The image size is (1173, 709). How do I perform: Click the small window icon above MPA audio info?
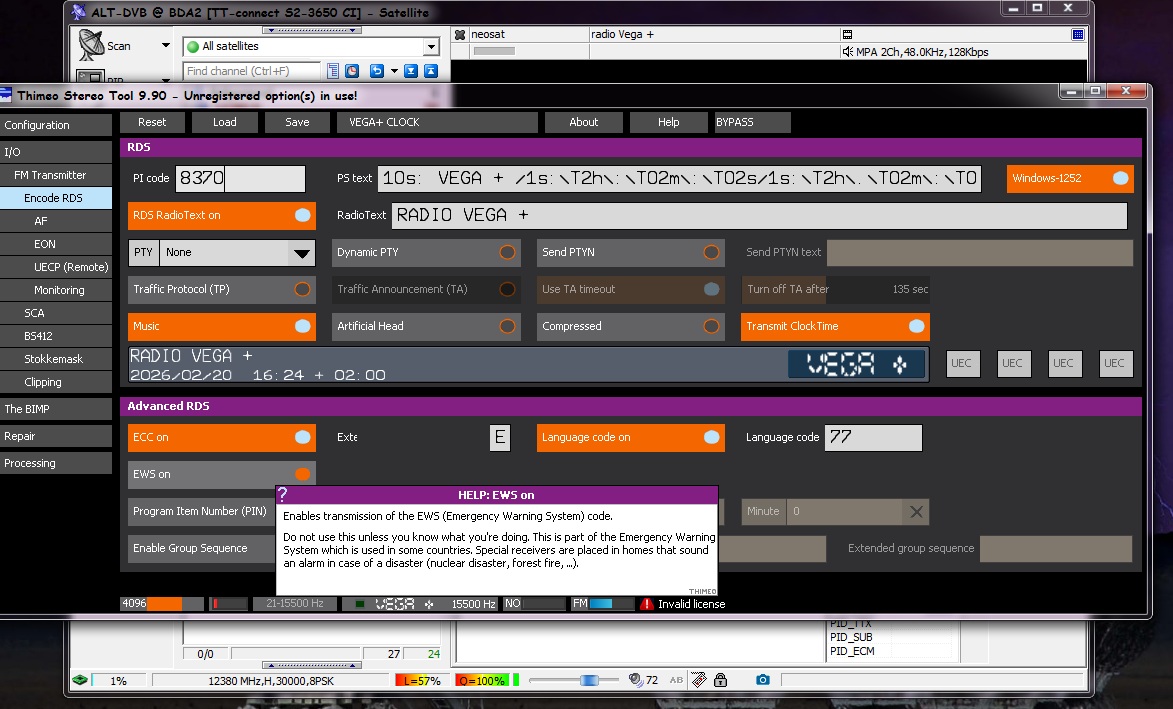tap(848, 34)
